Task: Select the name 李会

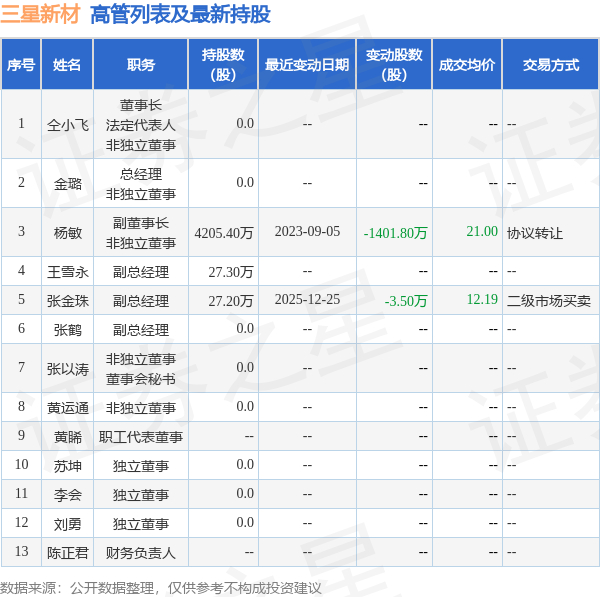Action: pyautogui.click(x=68, y=496)
